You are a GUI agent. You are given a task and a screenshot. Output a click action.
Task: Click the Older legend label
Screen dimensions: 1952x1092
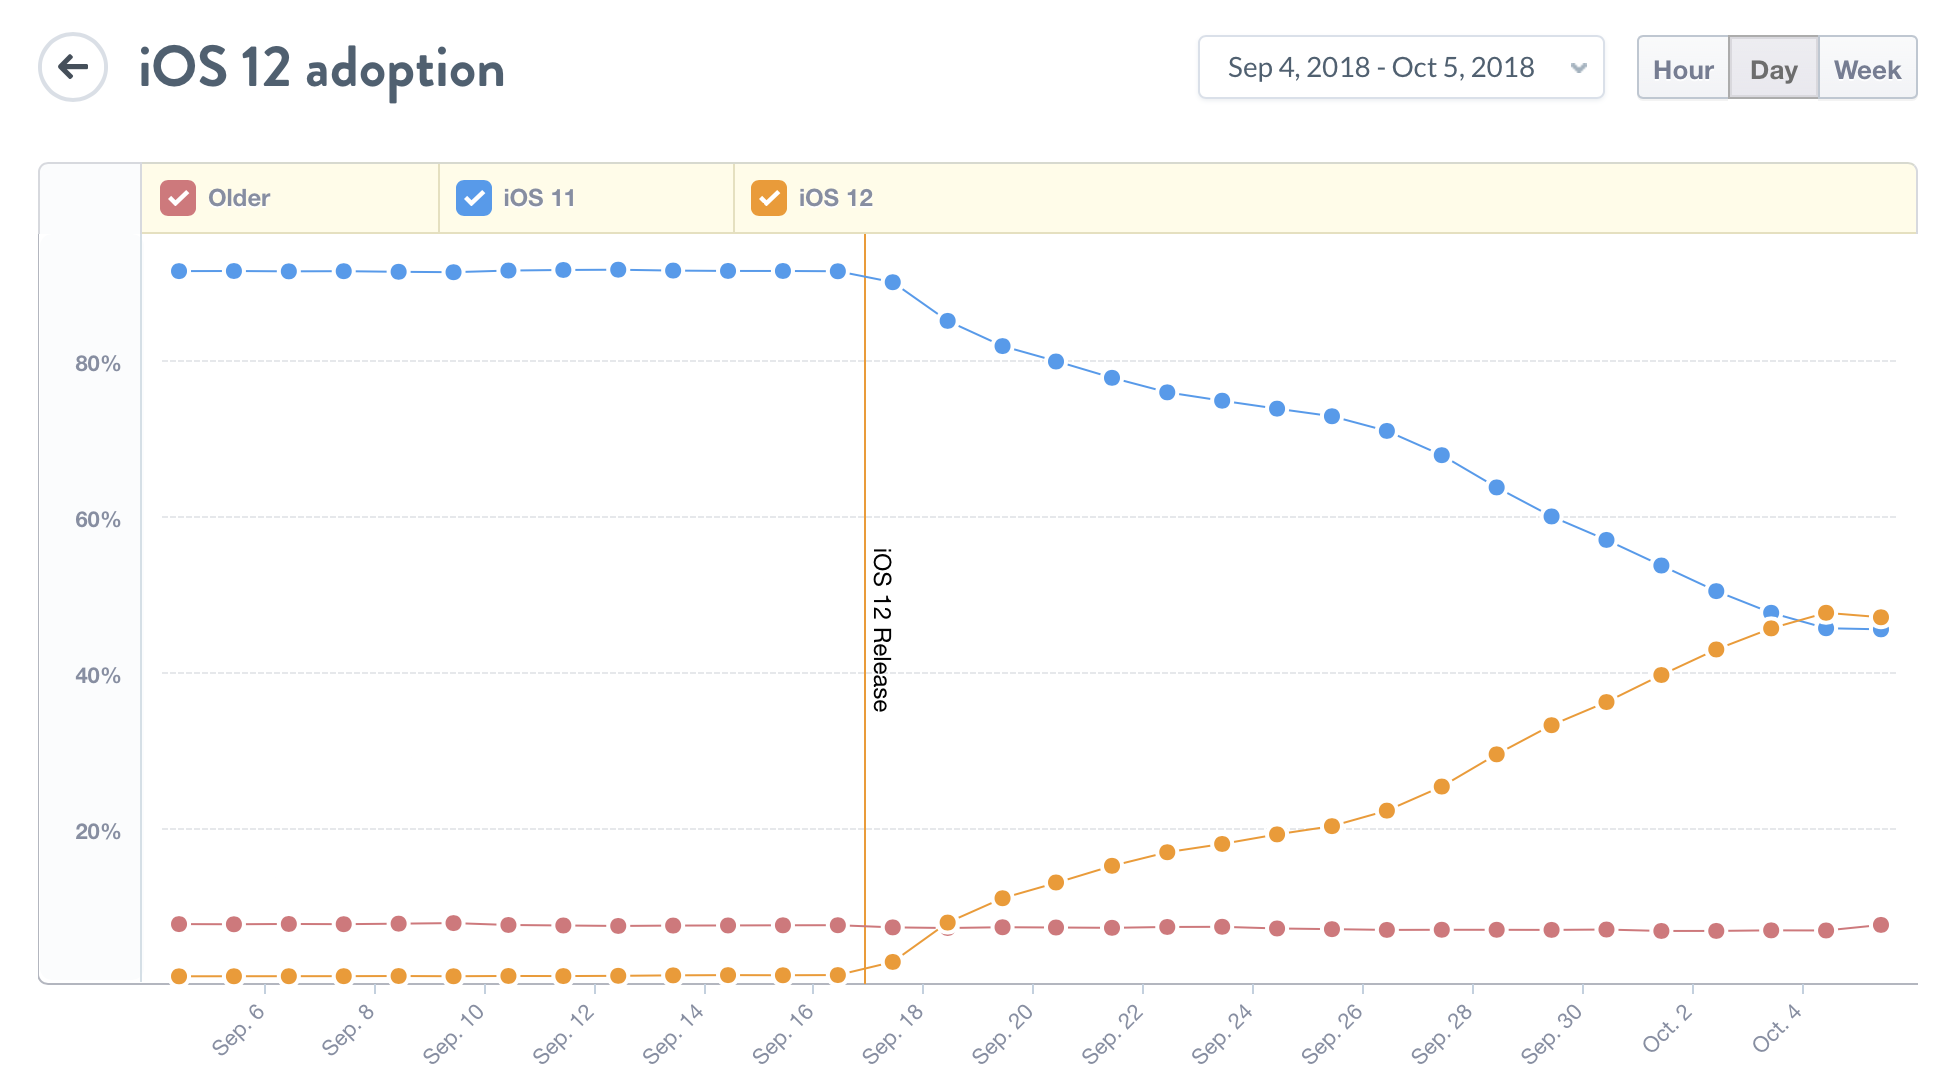point(239,198)
